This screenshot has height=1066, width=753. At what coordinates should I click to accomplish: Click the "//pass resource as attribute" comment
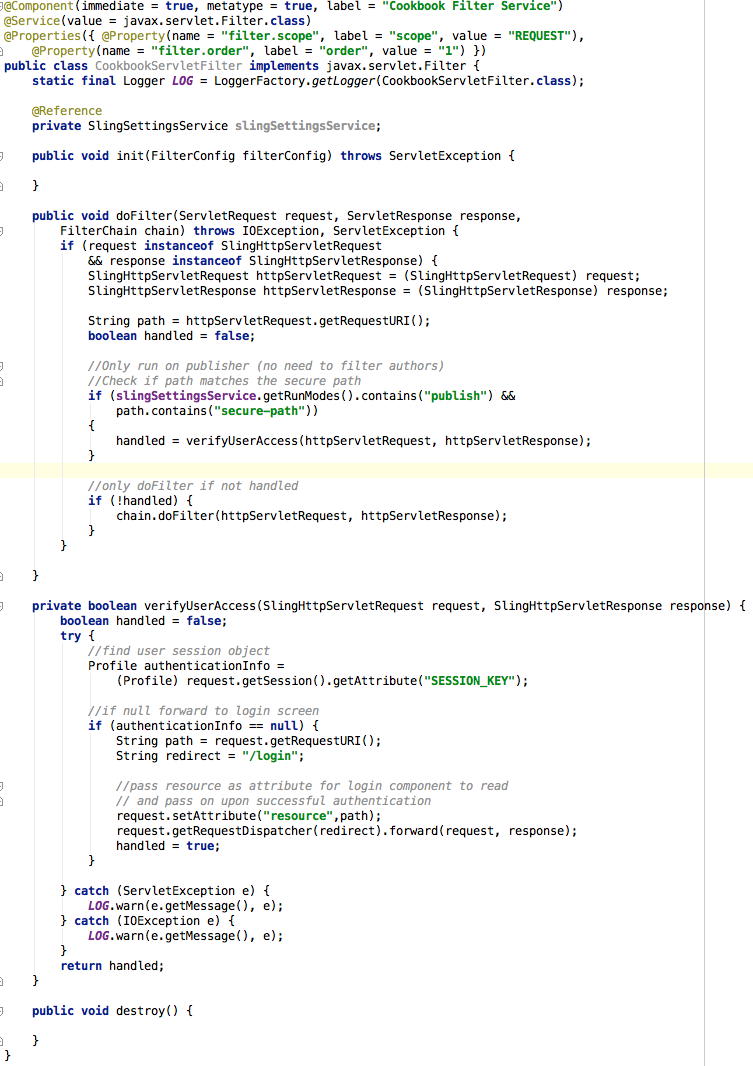click(312, 785)
